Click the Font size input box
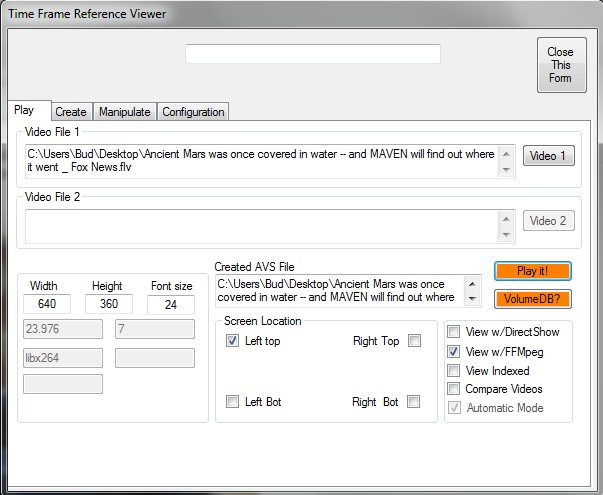The image size is (603, 495). pyautogui.click(x=170, y=304)
